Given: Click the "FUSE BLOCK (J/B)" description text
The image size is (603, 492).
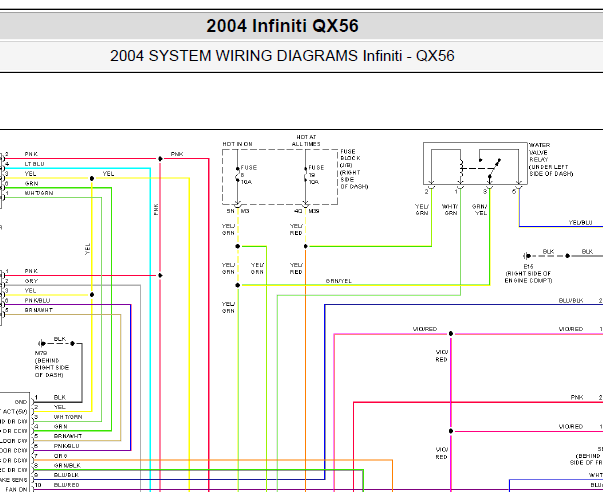Looking at the screenshot, I should pyautogui.click(x=354, y=169).
